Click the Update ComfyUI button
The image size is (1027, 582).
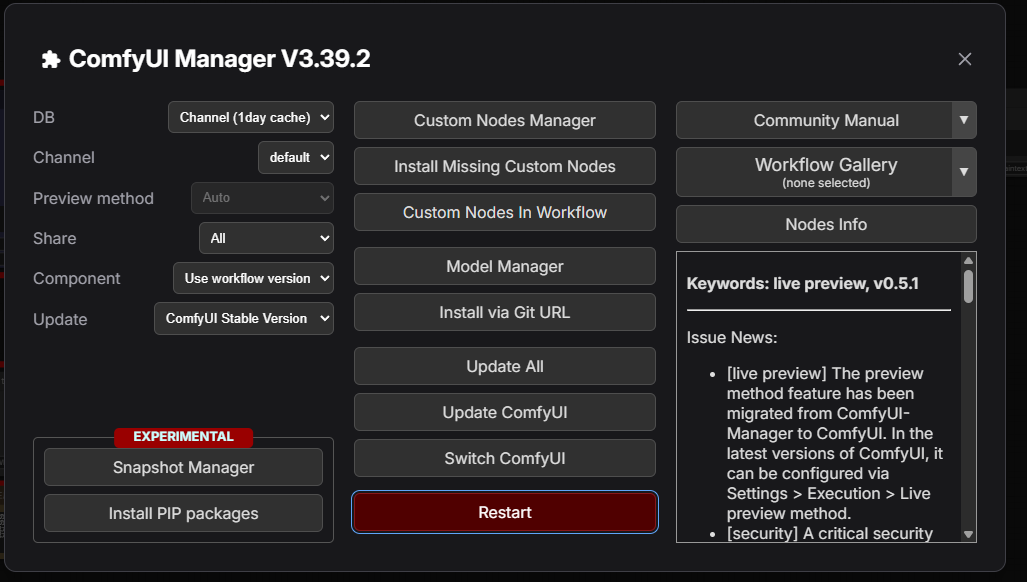pos(504,412)
